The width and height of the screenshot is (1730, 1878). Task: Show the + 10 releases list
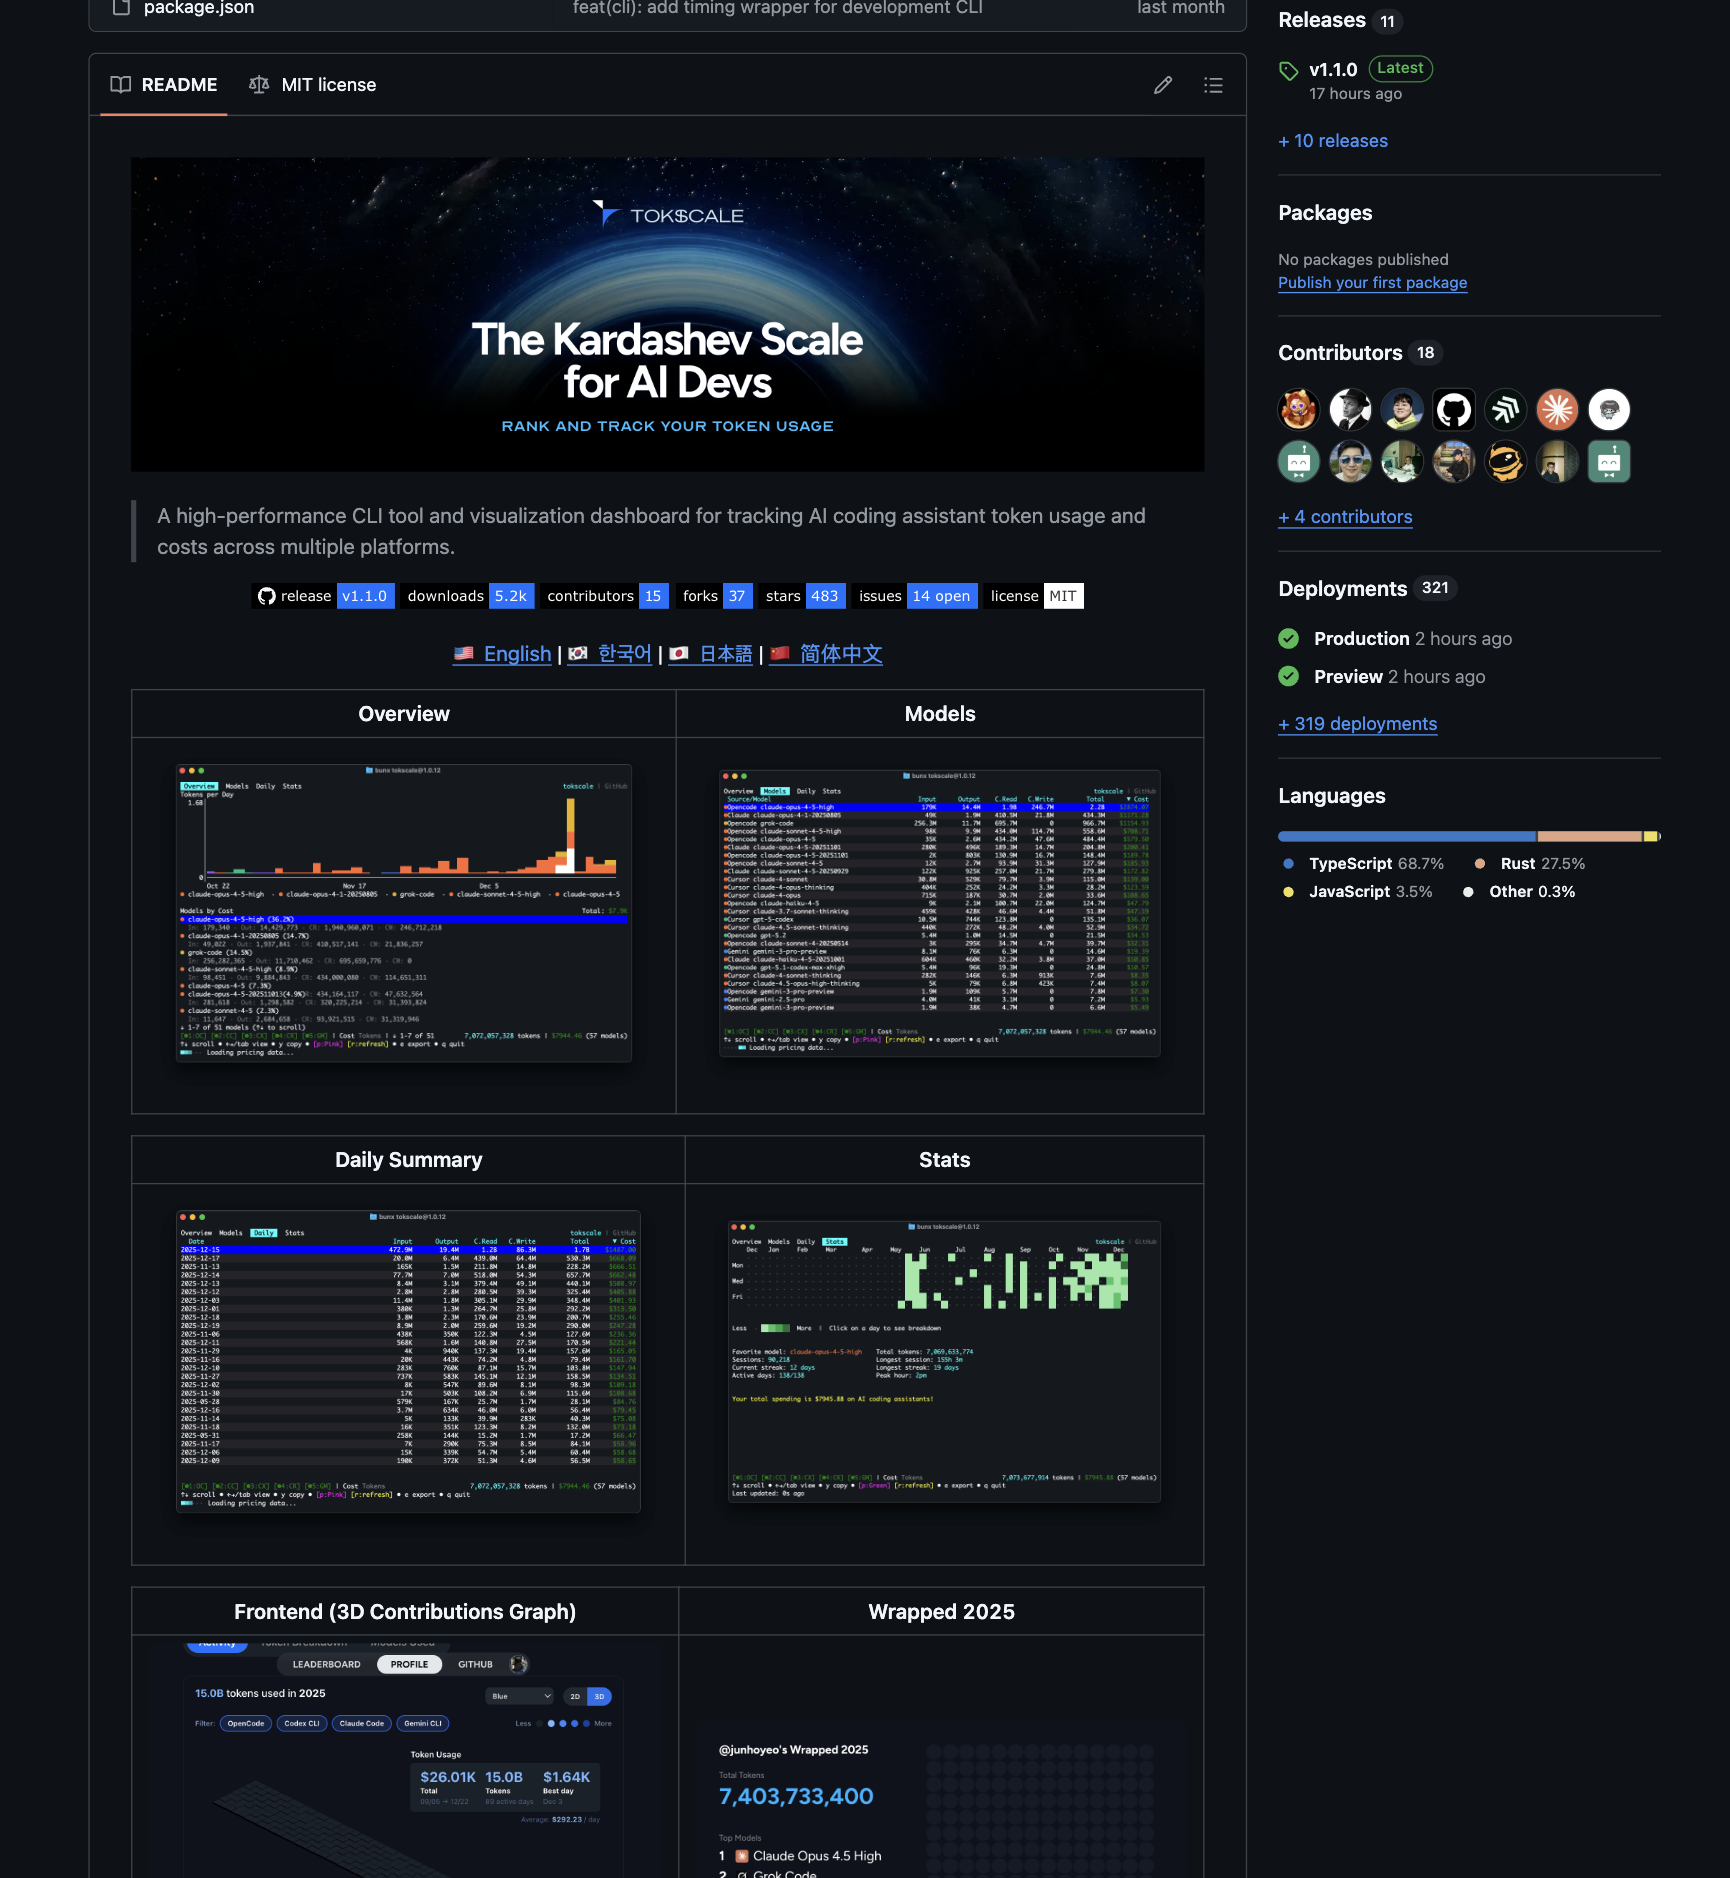point(1333,141)
